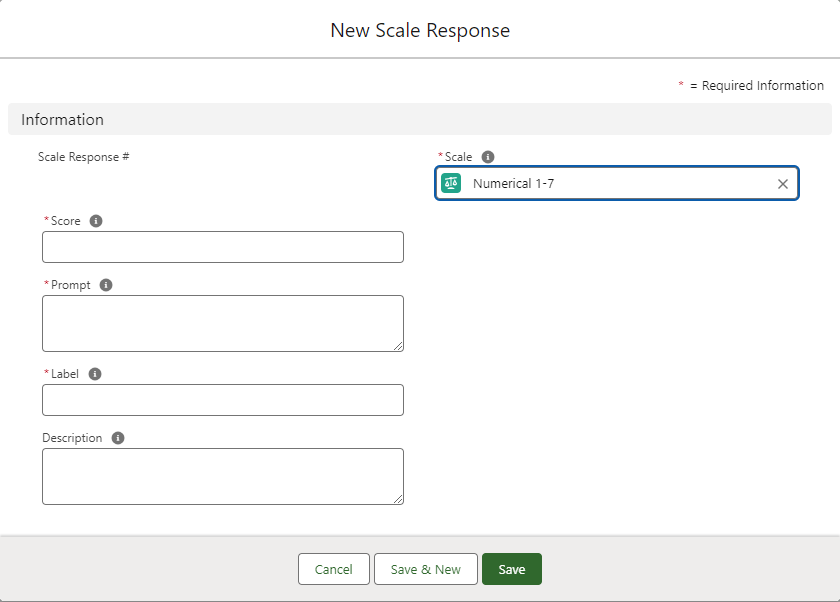The height and width of the screenshot is (602, 840).
Task: Click the info icon next to Scale
Action: [x=488, y=157]
